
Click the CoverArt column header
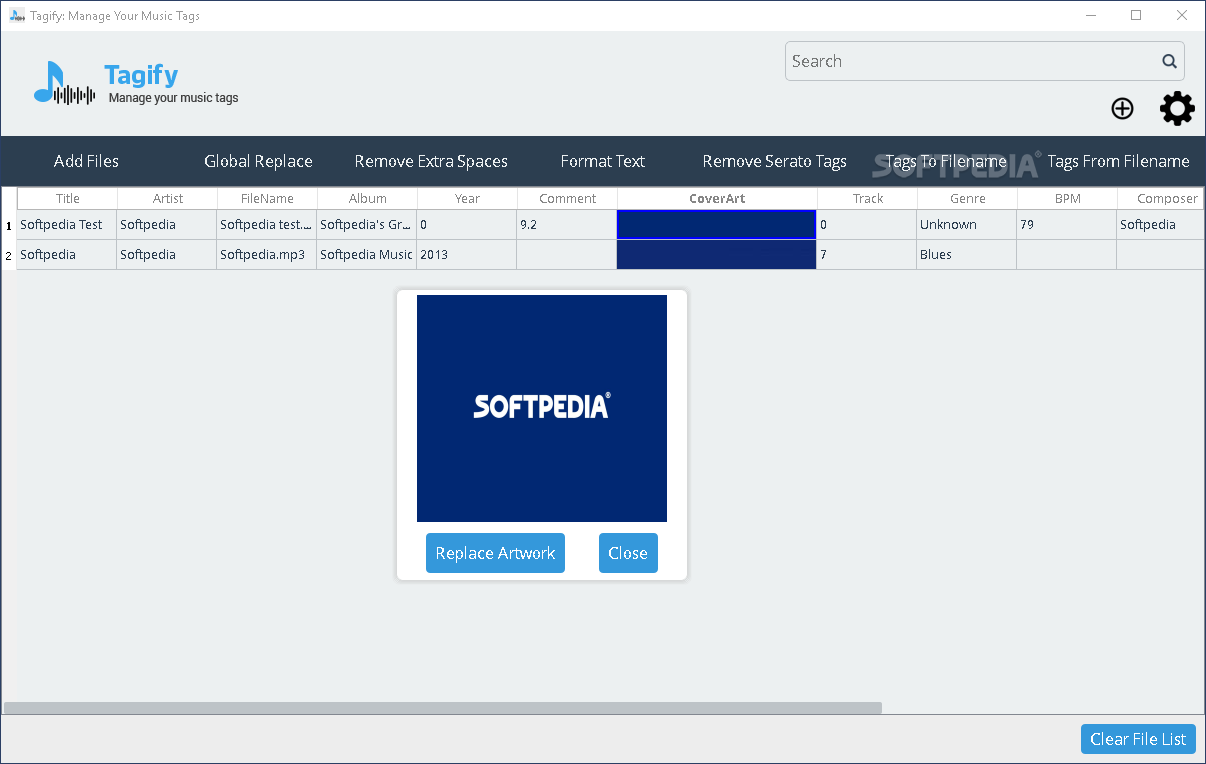coord(718,199)
